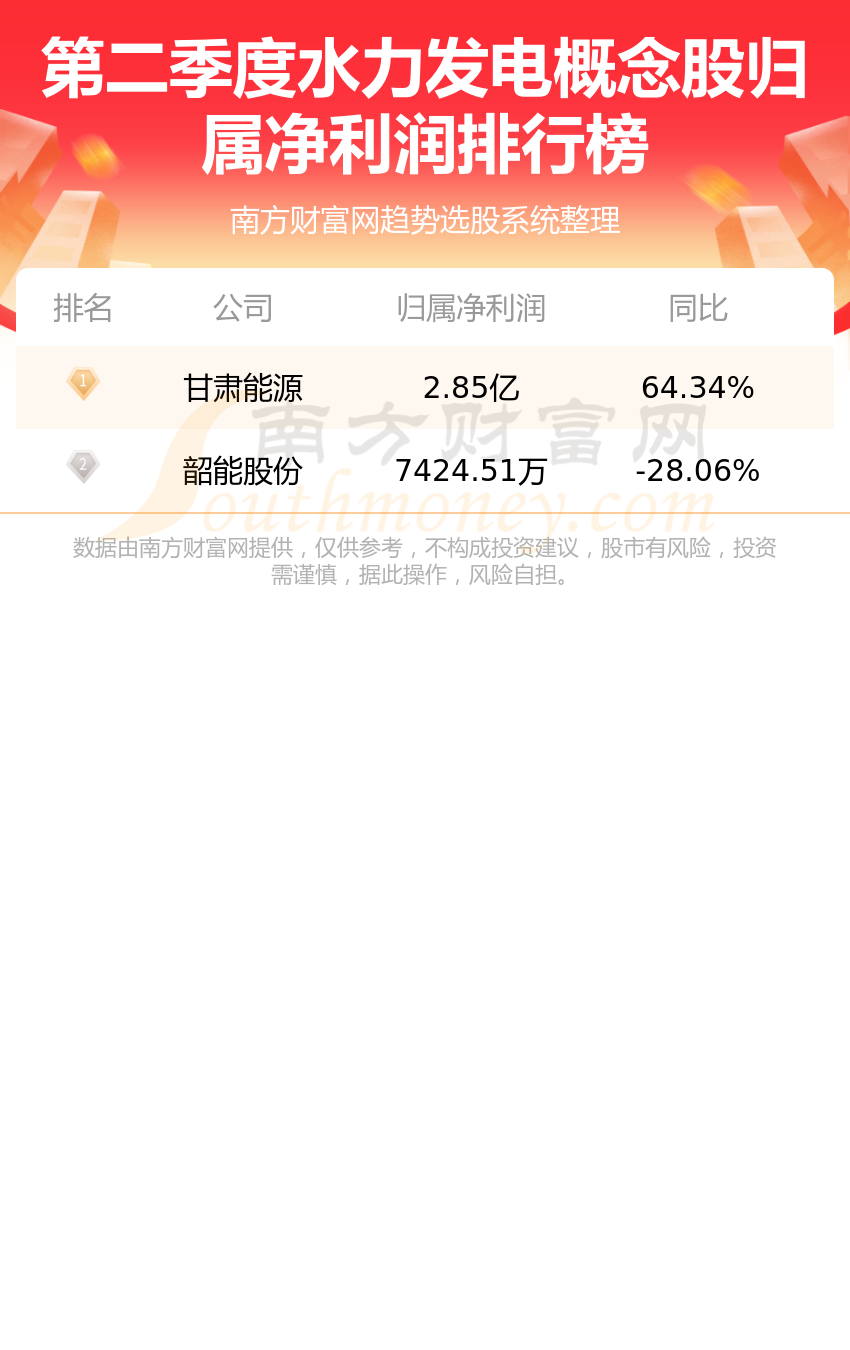Click the disclaimer text below the table
Image resolution: width=850 pixels, height=1350 pixels.
[x=425, y=561]
